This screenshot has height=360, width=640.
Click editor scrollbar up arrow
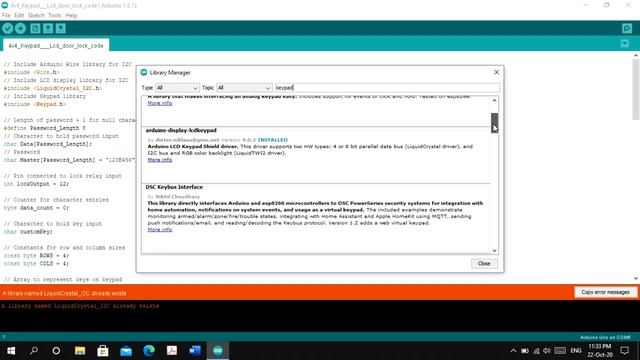(x=636, y=56)
